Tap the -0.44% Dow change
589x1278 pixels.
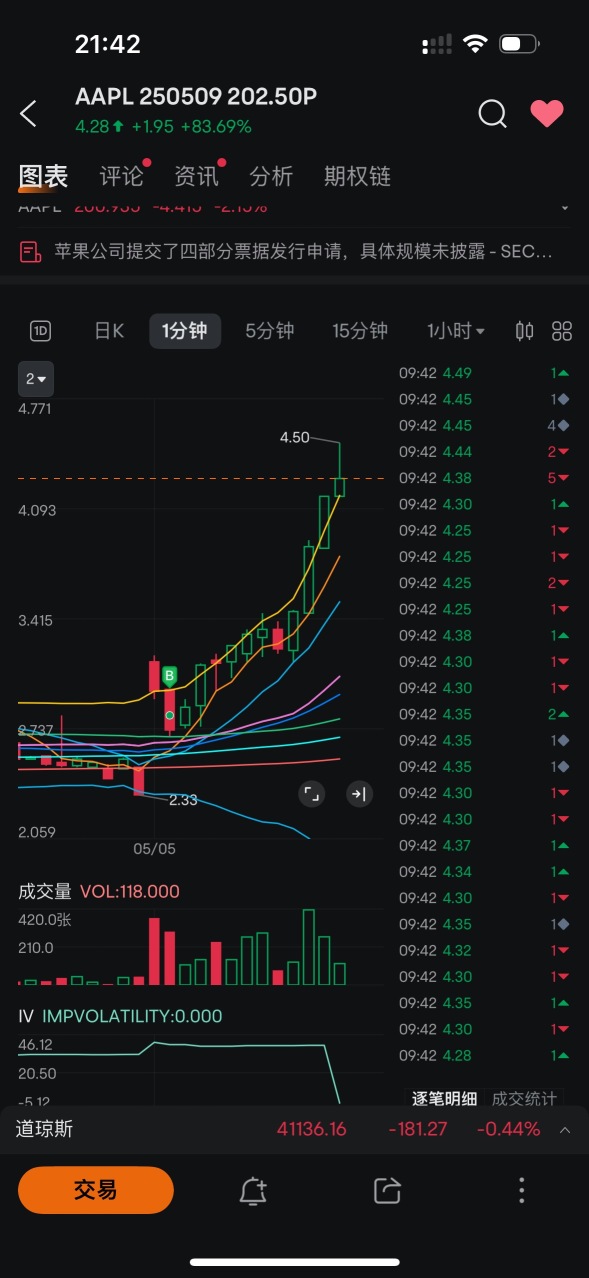click(x=508, y=1129)
